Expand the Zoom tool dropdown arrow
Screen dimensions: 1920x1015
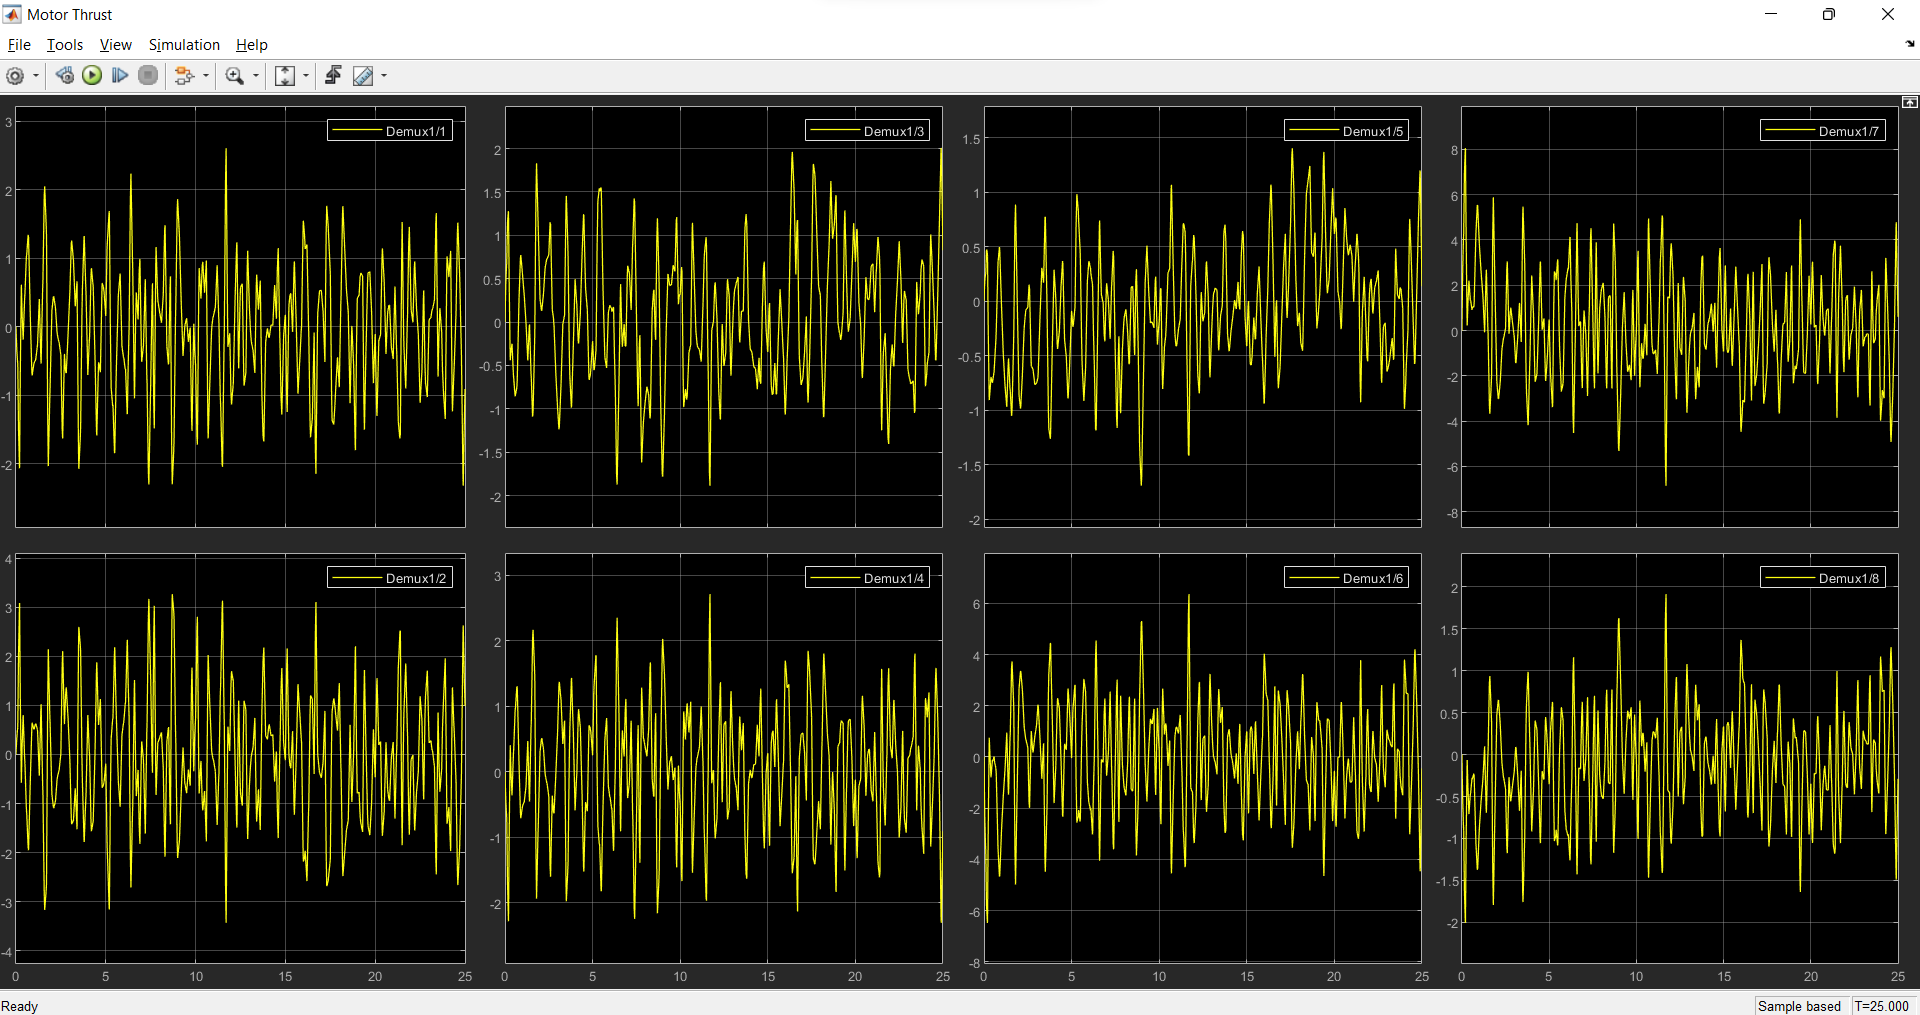[x=256, y=76]
